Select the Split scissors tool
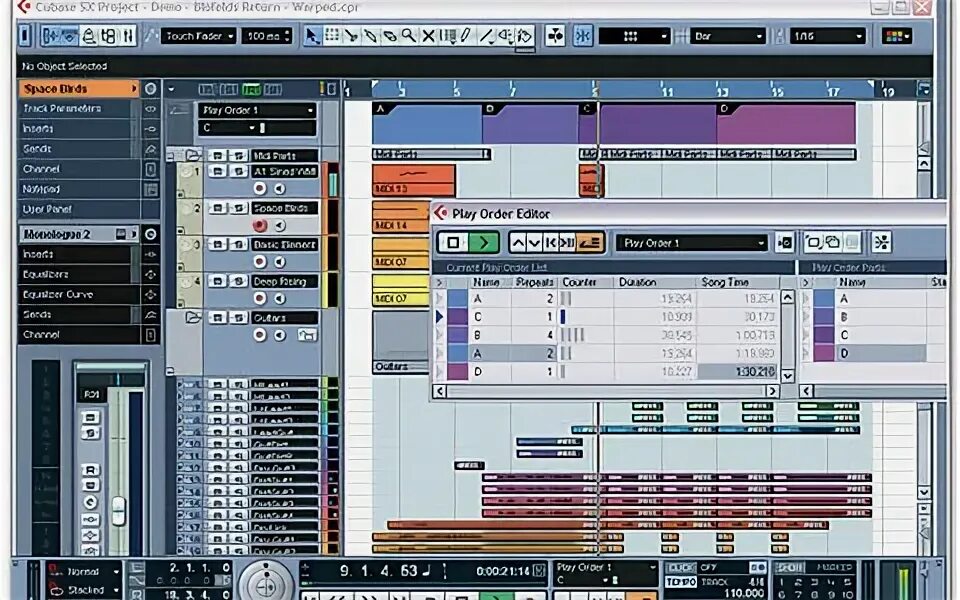The height and width of the screenshot is (600, 960). [351, 36]
